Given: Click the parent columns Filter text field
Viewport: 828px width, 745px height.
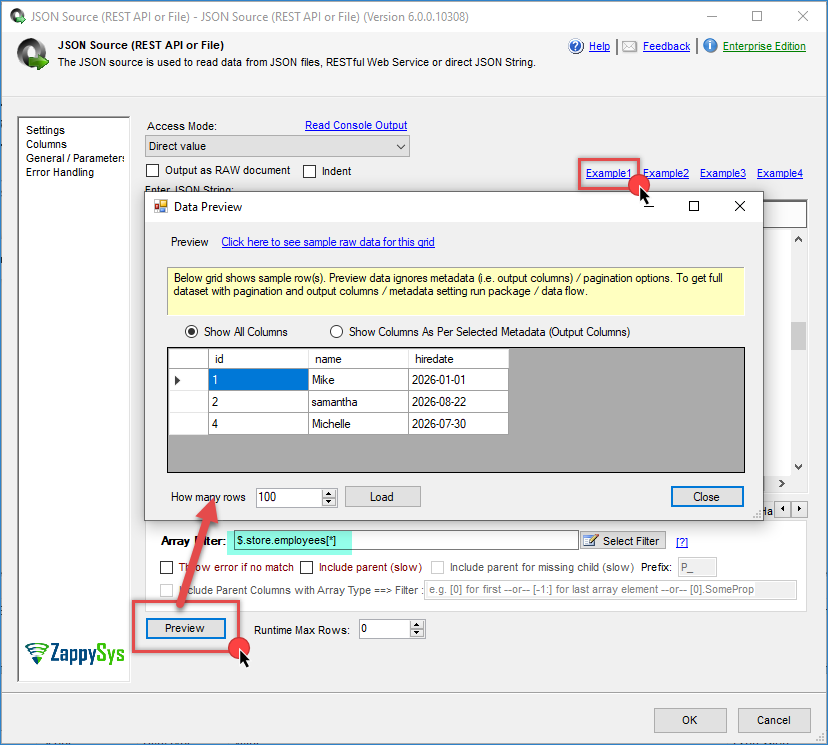Looking at the screenshot, I should click(x=610, y=590).
